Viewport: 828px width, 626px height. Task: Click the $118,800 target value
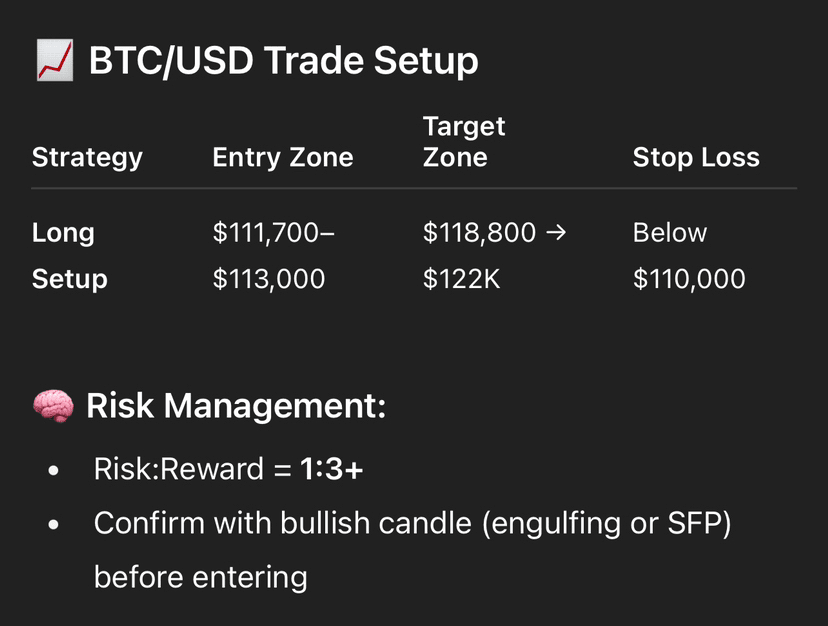pyautogui.click(x=479, y=232)
